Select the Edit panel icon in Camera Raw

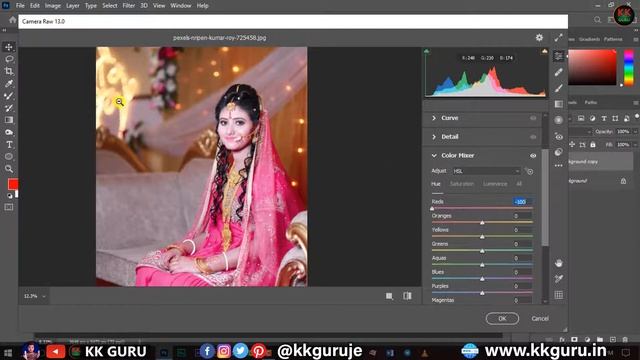pos(558,56)
